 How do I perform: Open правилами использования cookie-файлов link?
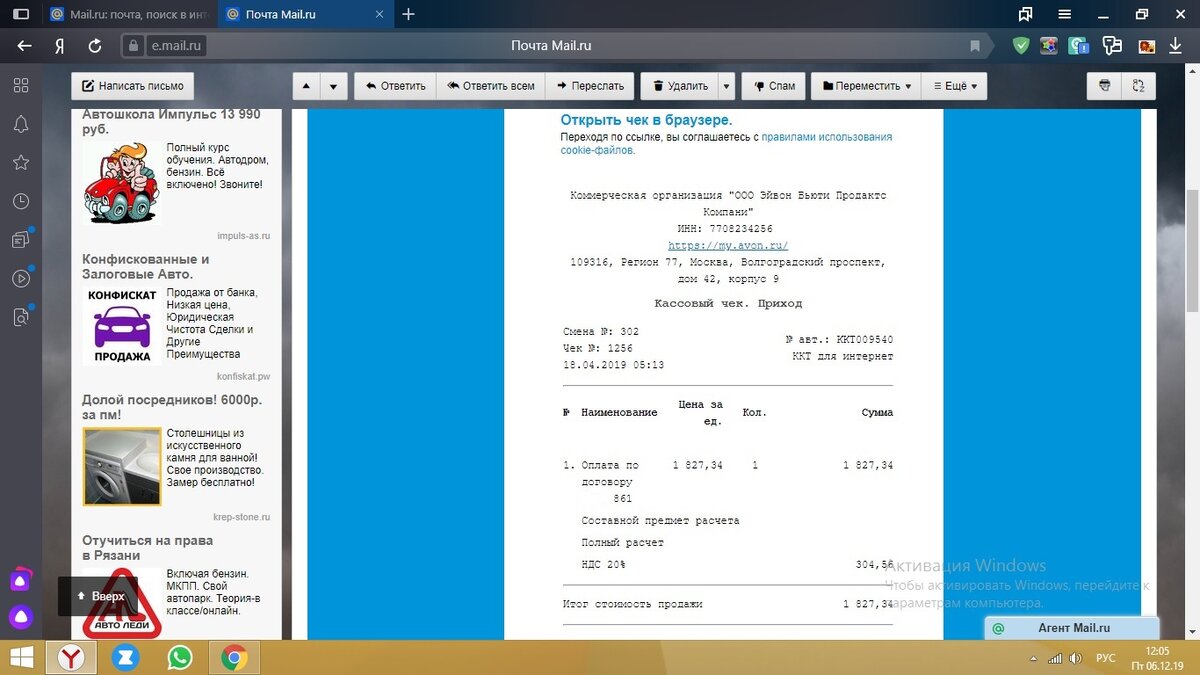tap(726, 143)
